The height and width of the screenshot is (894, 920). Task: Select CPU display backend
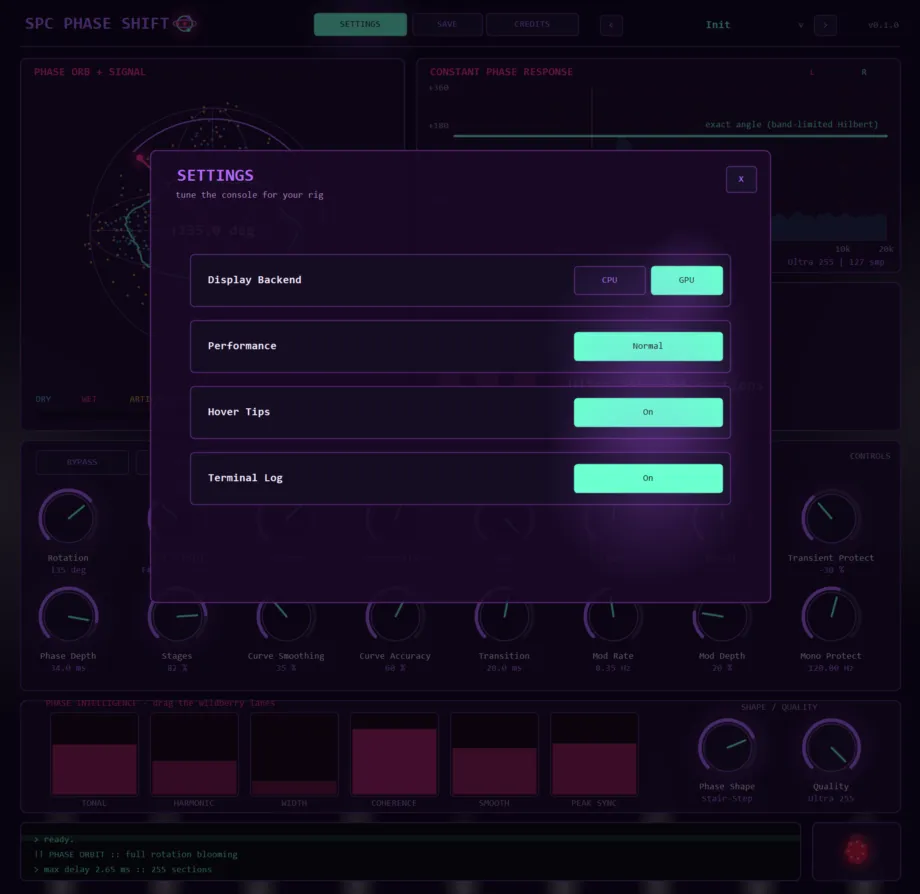(x=610, y=280)
